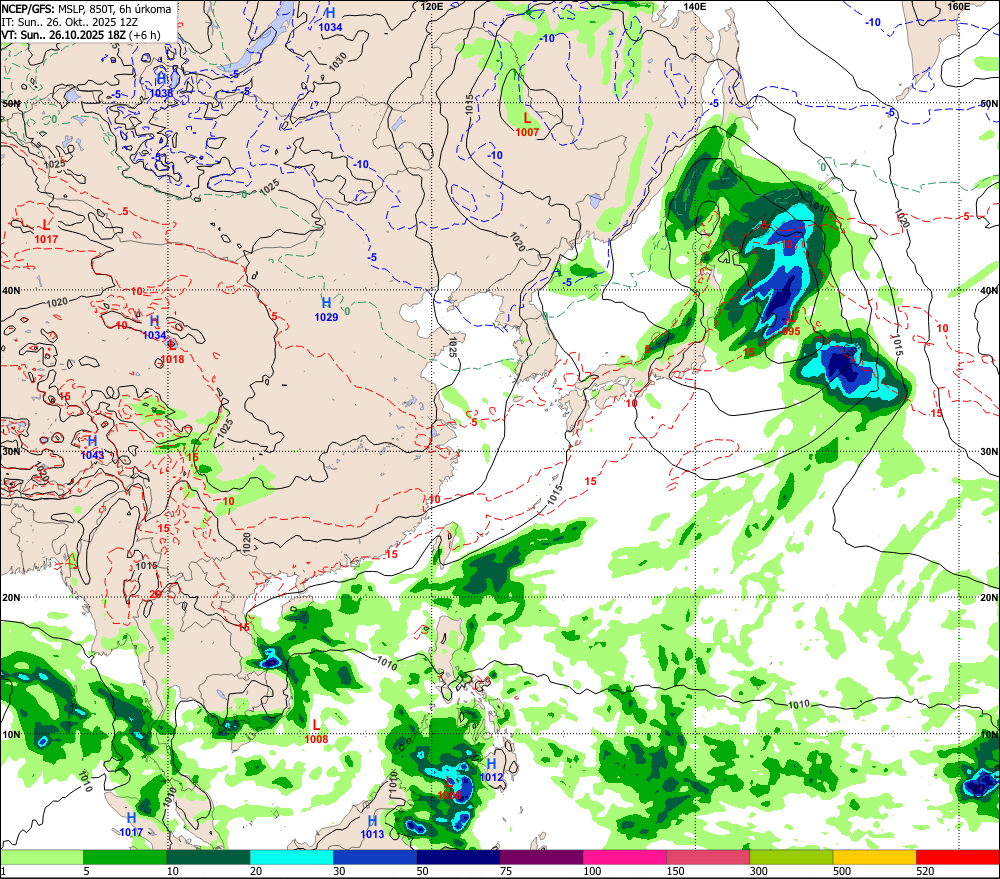
Task: Click the 1030 isobar label
Action: pos(338,61)
